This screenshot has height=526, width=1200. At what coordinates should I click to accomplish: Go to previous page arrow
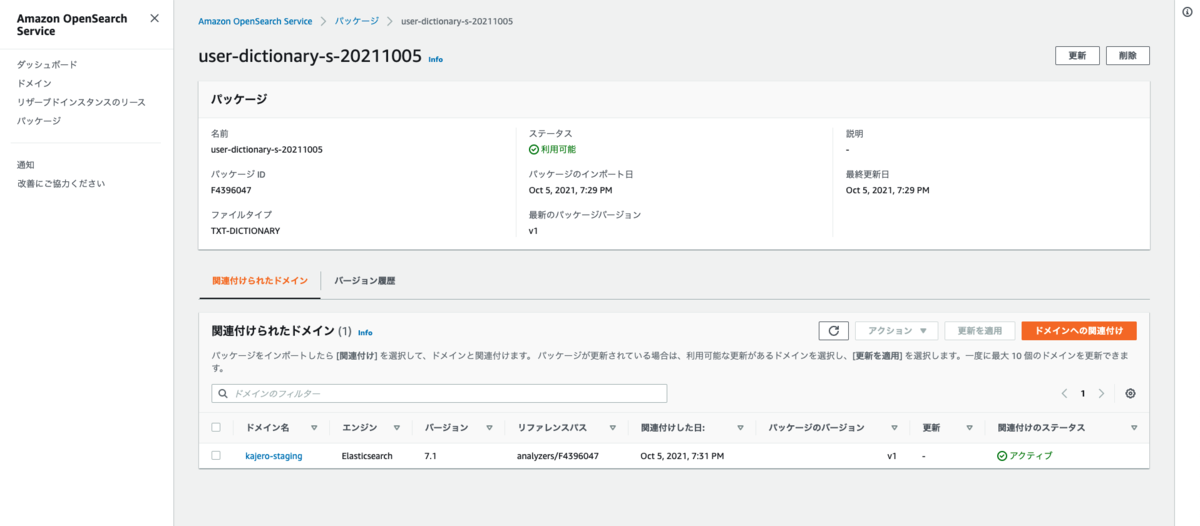[x=1064, y=393]
